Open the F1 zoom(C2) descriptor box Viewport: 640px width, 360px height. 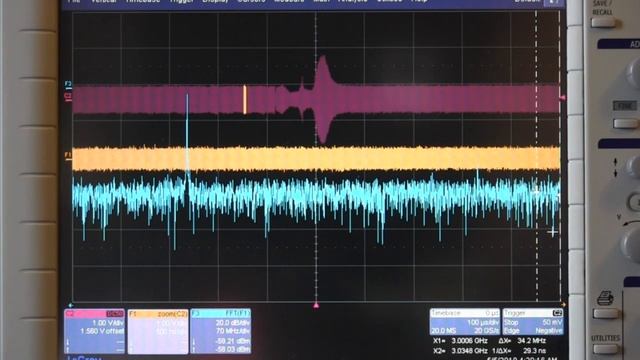158,331
